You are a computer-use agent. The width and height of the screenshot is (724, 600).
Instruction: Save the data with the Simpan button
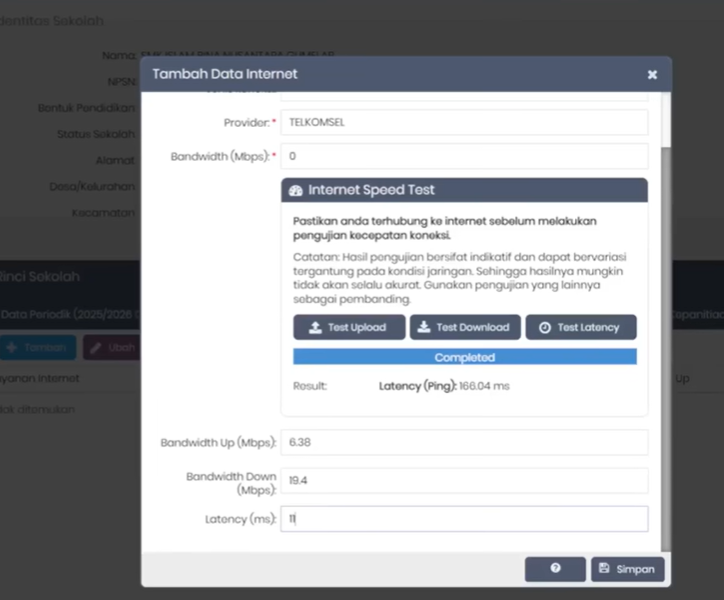(x=627, y=569)
